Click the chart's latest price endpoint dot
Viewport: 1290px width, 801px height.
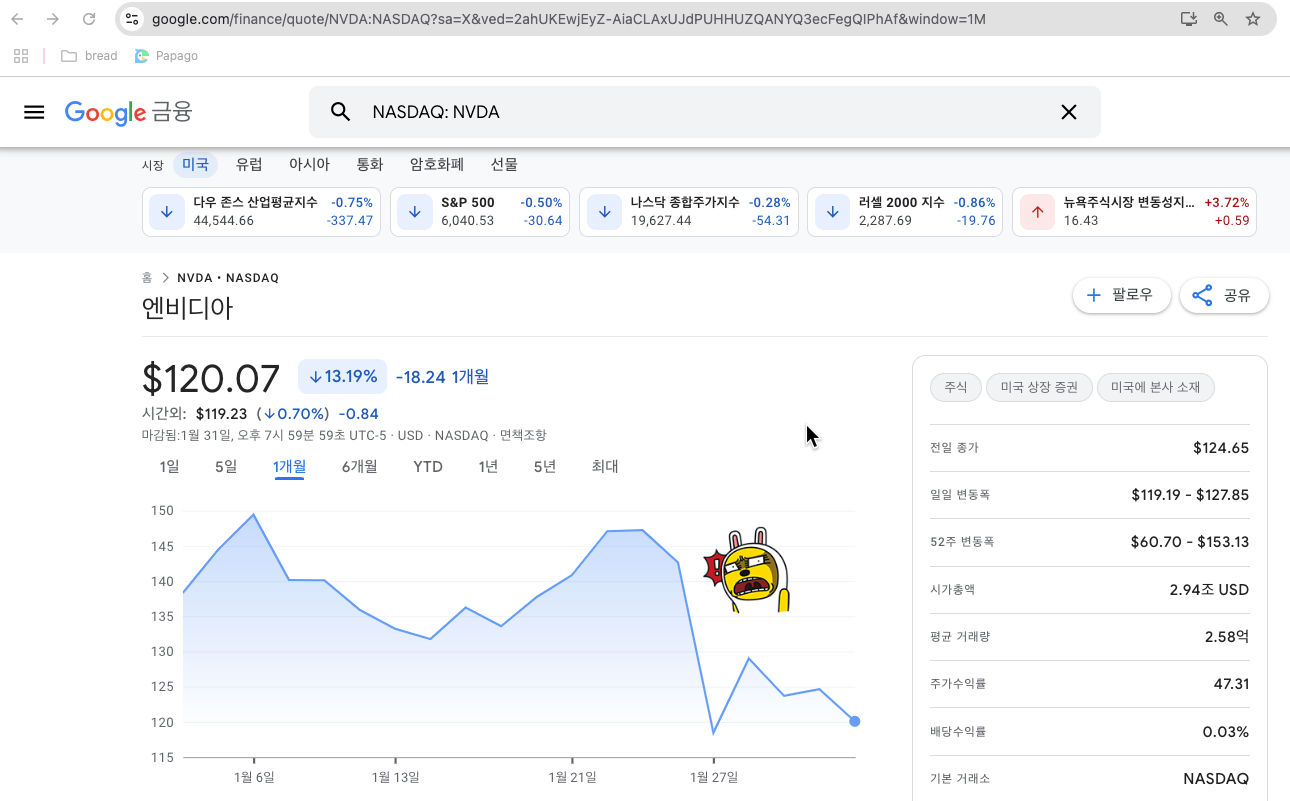click(x=854, y=721)
